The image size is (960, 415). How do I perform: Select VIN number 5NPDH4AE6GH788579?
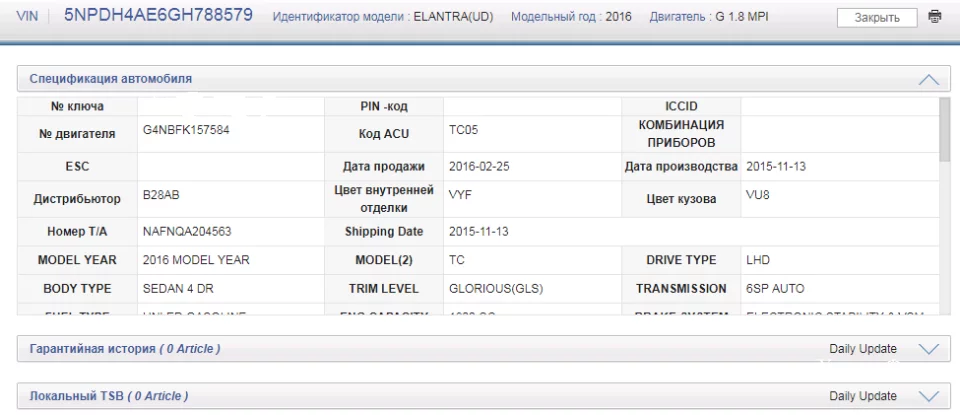[158, 15]
